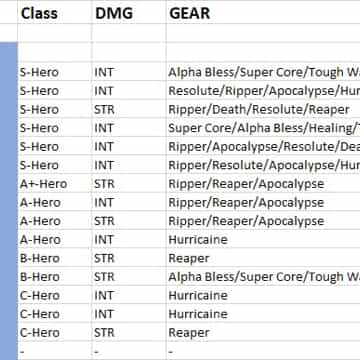The image size is (360, 360).
Task: Click the blue shaded column cell
Action: 9,201
